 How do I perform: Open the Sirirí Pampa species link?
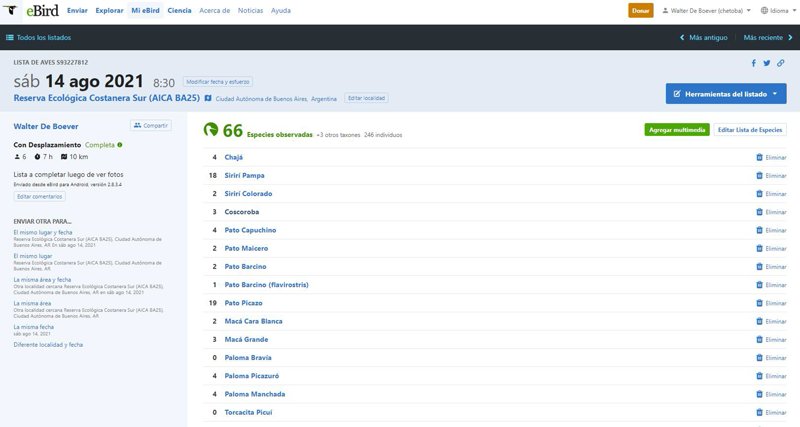point(245,176)
